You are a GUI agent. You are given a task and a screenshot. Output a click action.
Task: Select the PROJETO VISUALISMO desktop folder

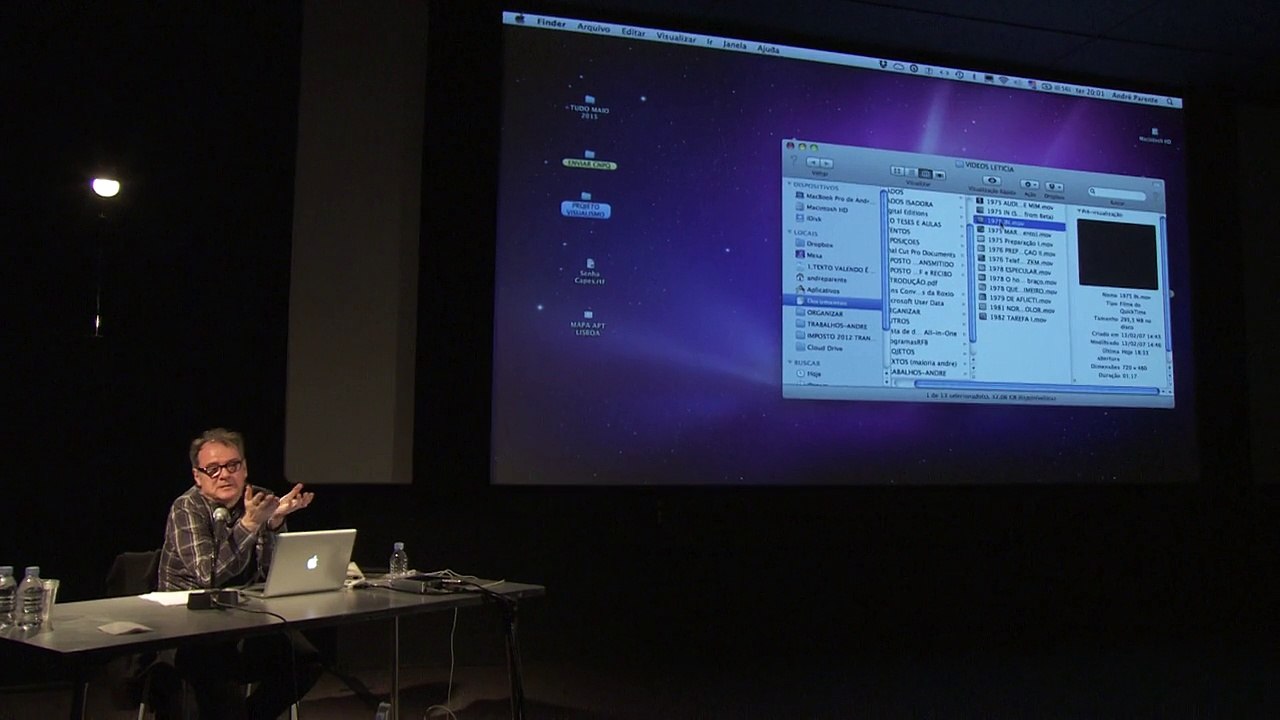click(x=586, y=205)
